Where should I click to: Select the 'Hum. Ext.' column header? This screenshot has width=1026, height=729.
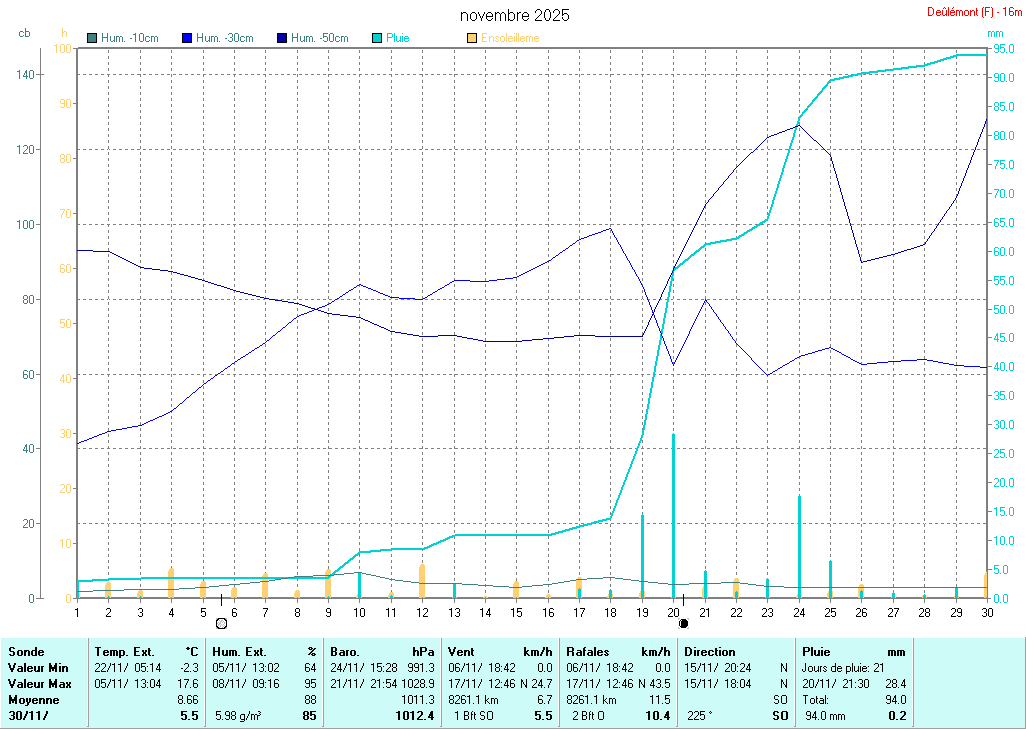click(x=240, y=651)
